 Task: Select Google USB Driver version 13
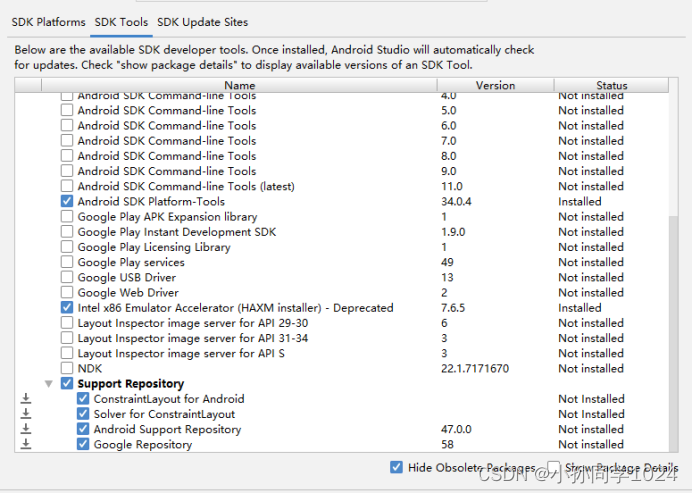447,277
